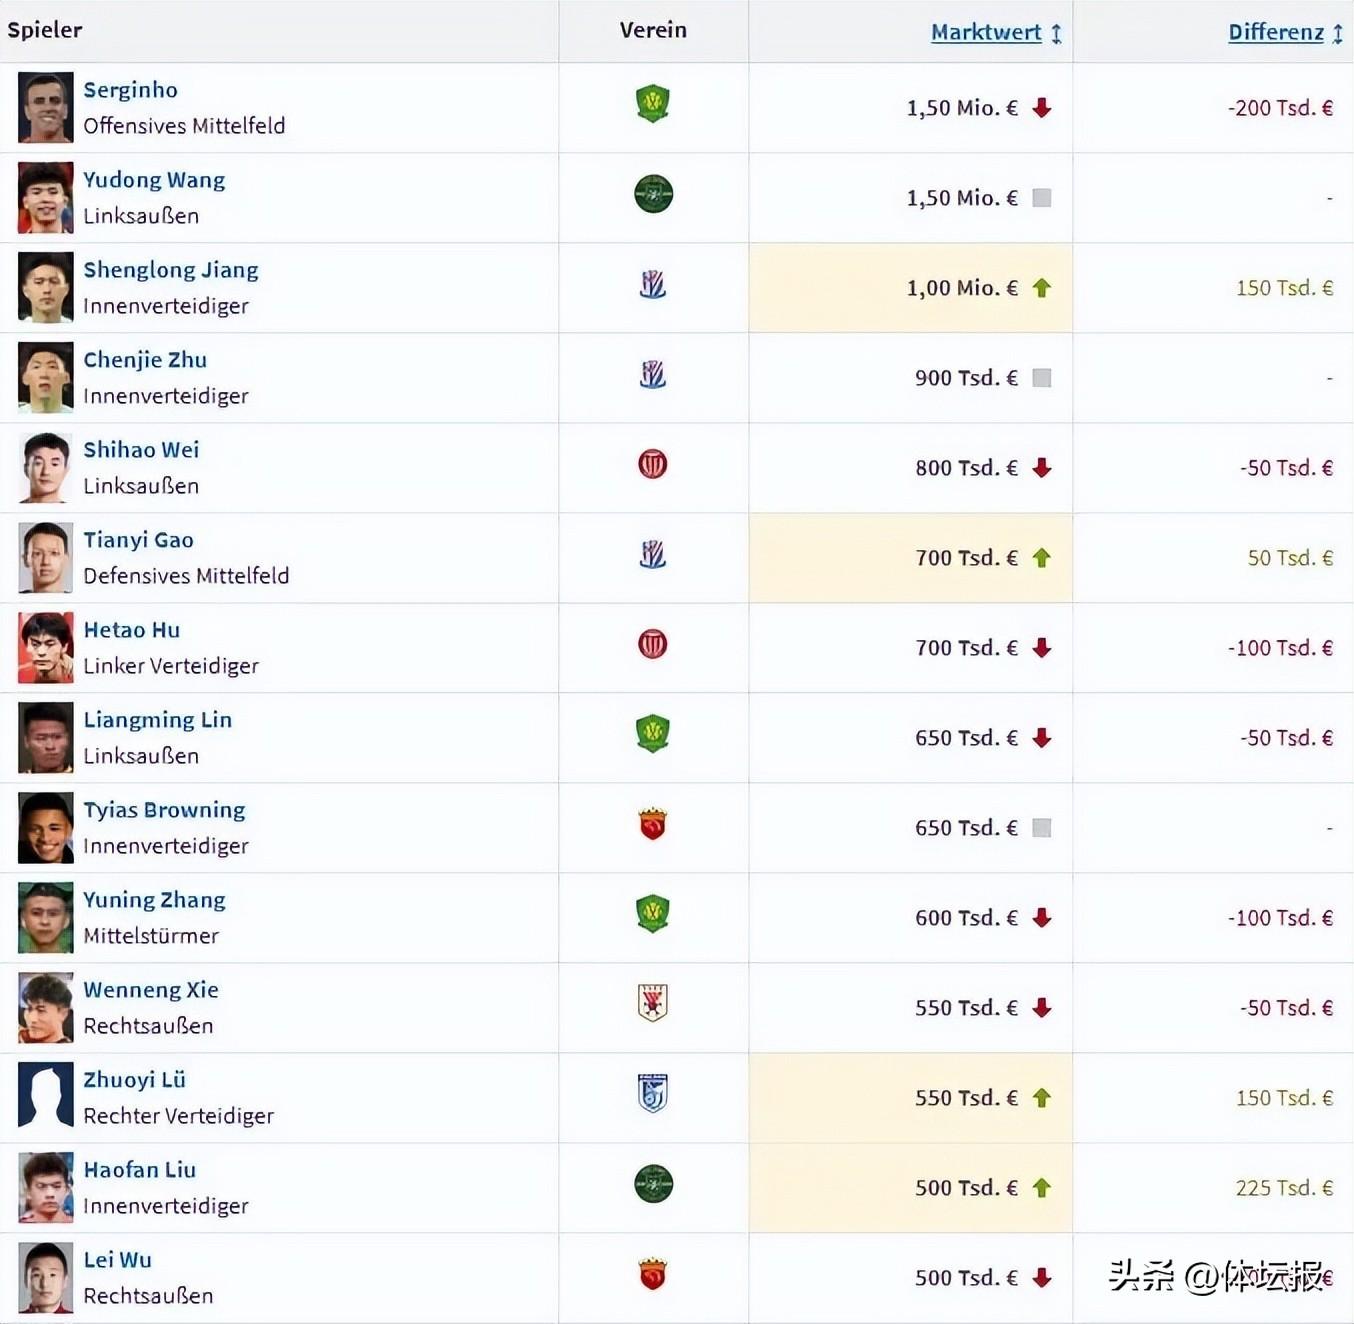
Task: Click Tyias Browning's red club crest
Action: 653,825
